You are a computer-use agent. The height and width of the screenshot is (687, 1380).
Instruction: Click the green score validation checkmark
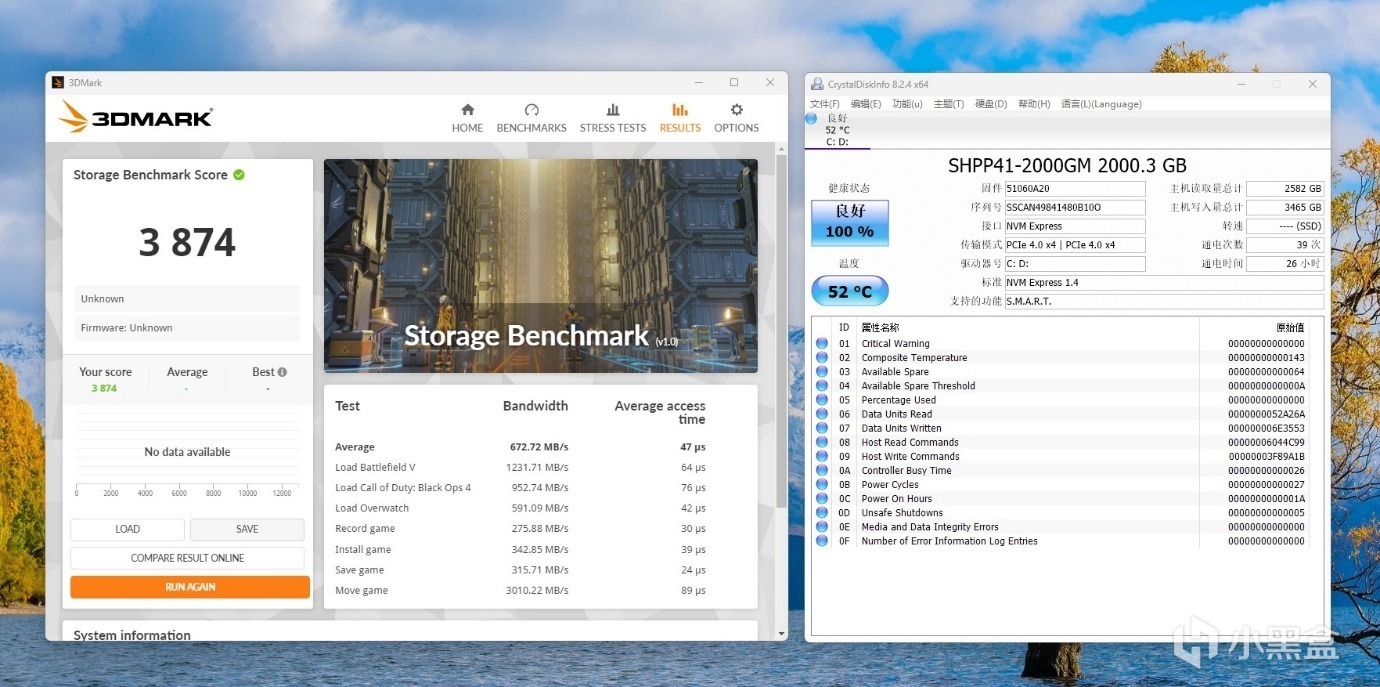coord(239,175)
